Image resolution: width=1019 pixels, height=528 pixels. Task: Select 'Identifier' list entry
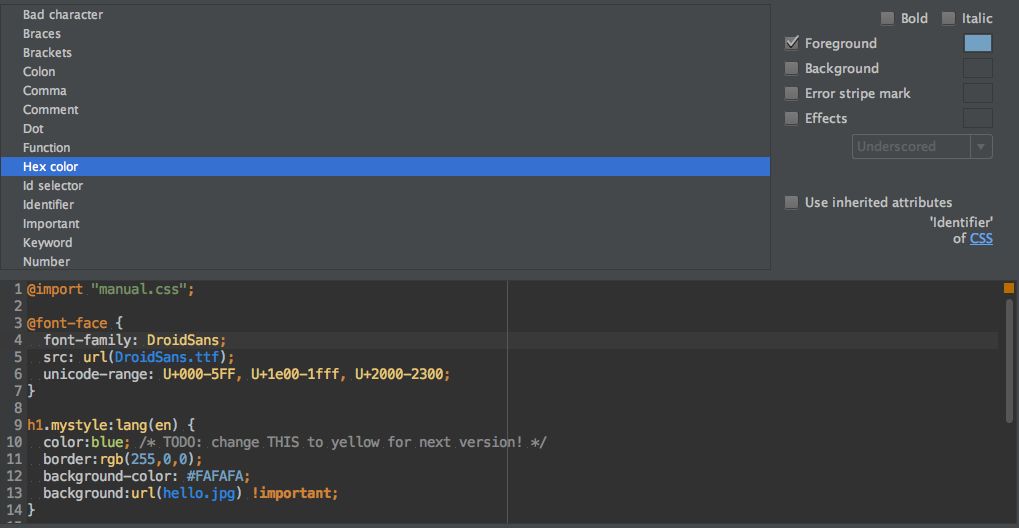[385, 205]
